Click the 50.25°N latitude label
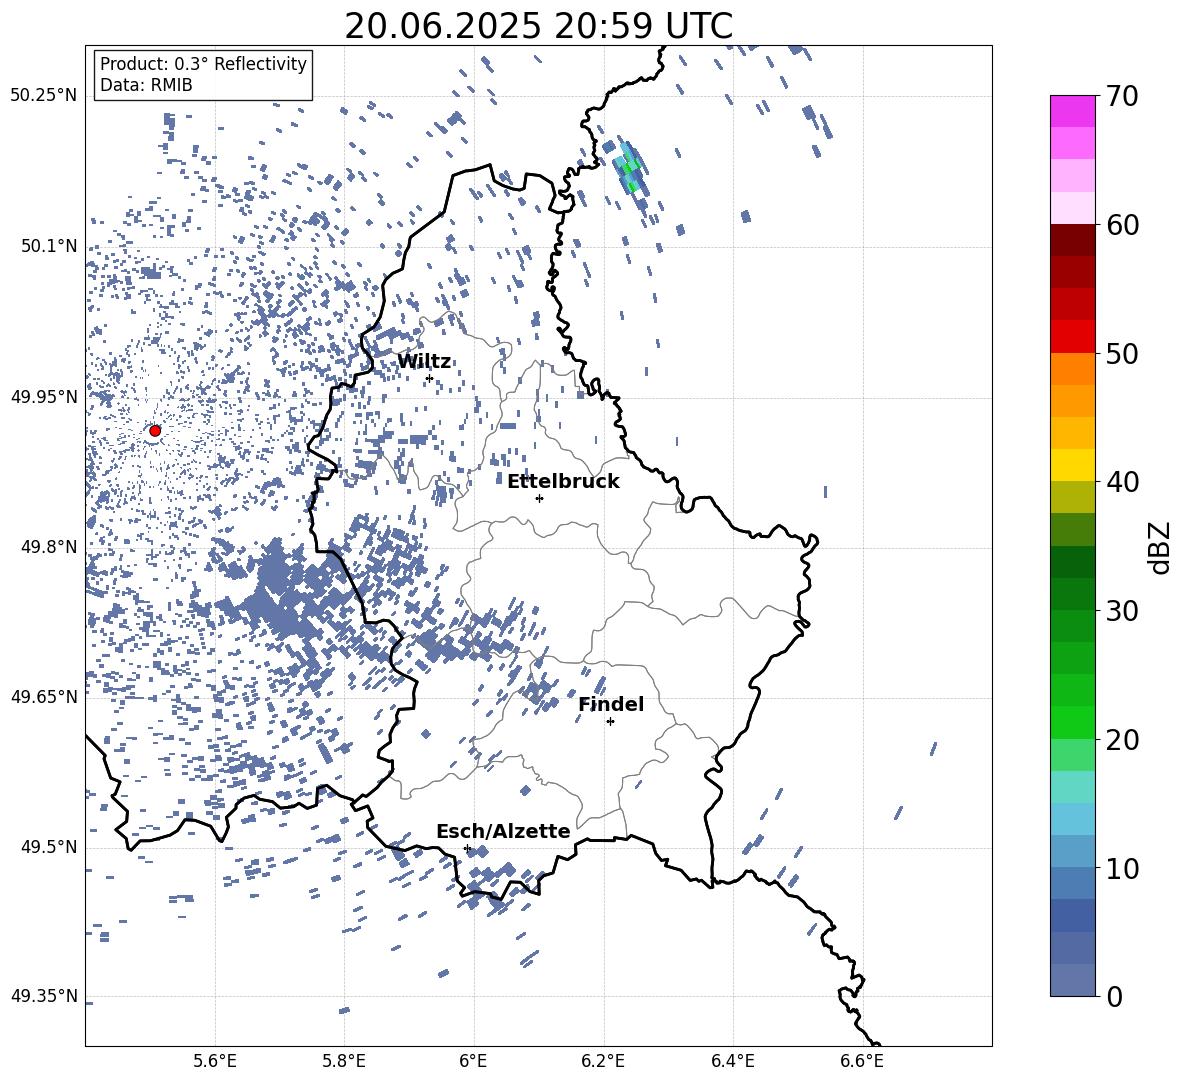This screenshot has height=1081, width=1184. point(44,96)
